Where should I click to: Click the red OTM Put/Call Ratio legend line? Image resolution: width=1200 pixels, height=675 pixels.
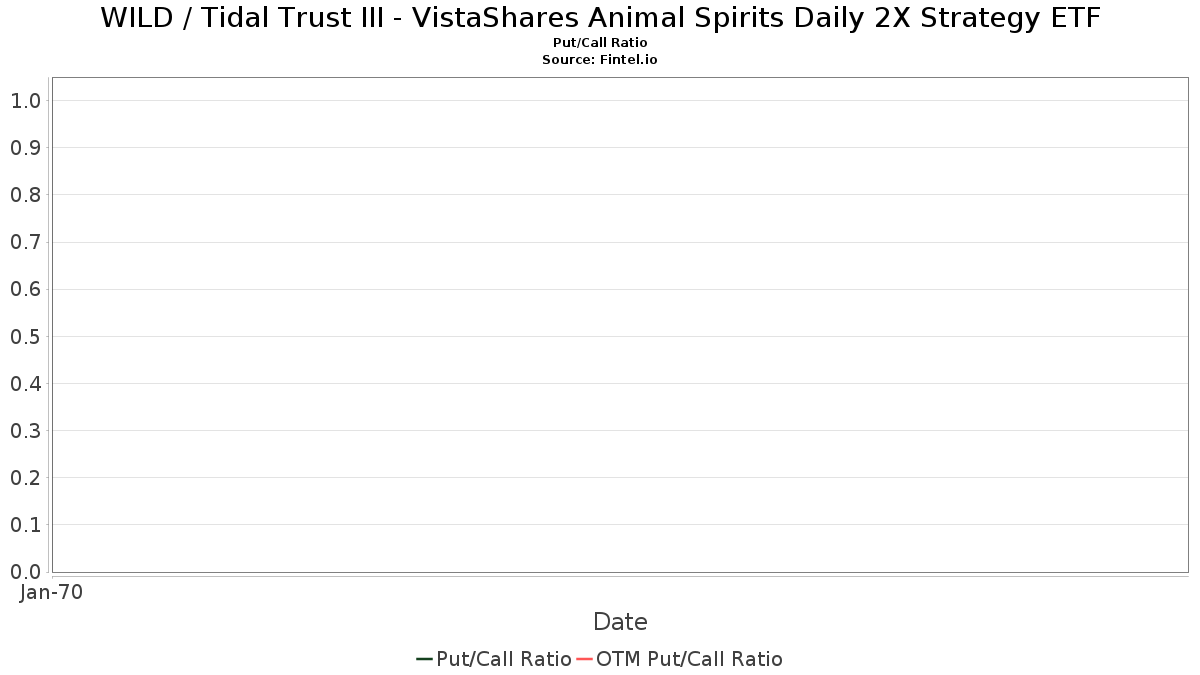coord(585,659)
